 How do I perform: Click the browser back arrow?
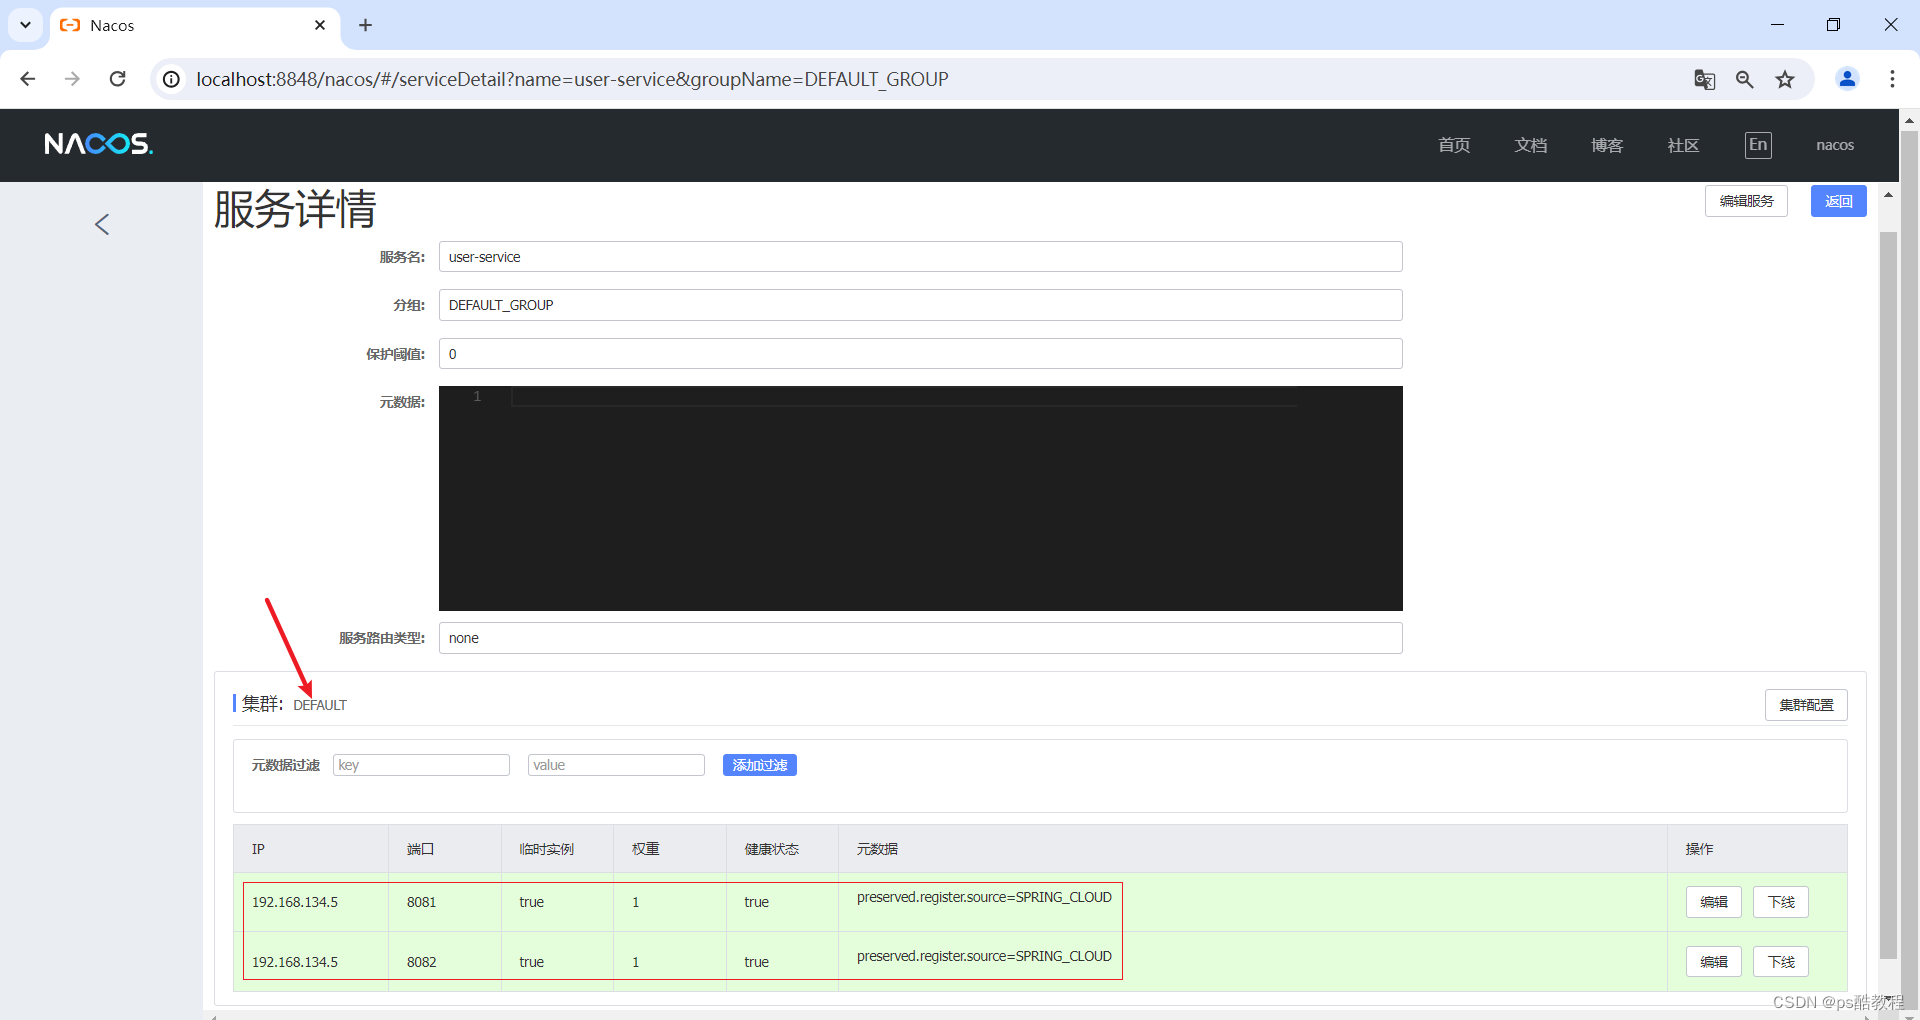pos(28,79)
